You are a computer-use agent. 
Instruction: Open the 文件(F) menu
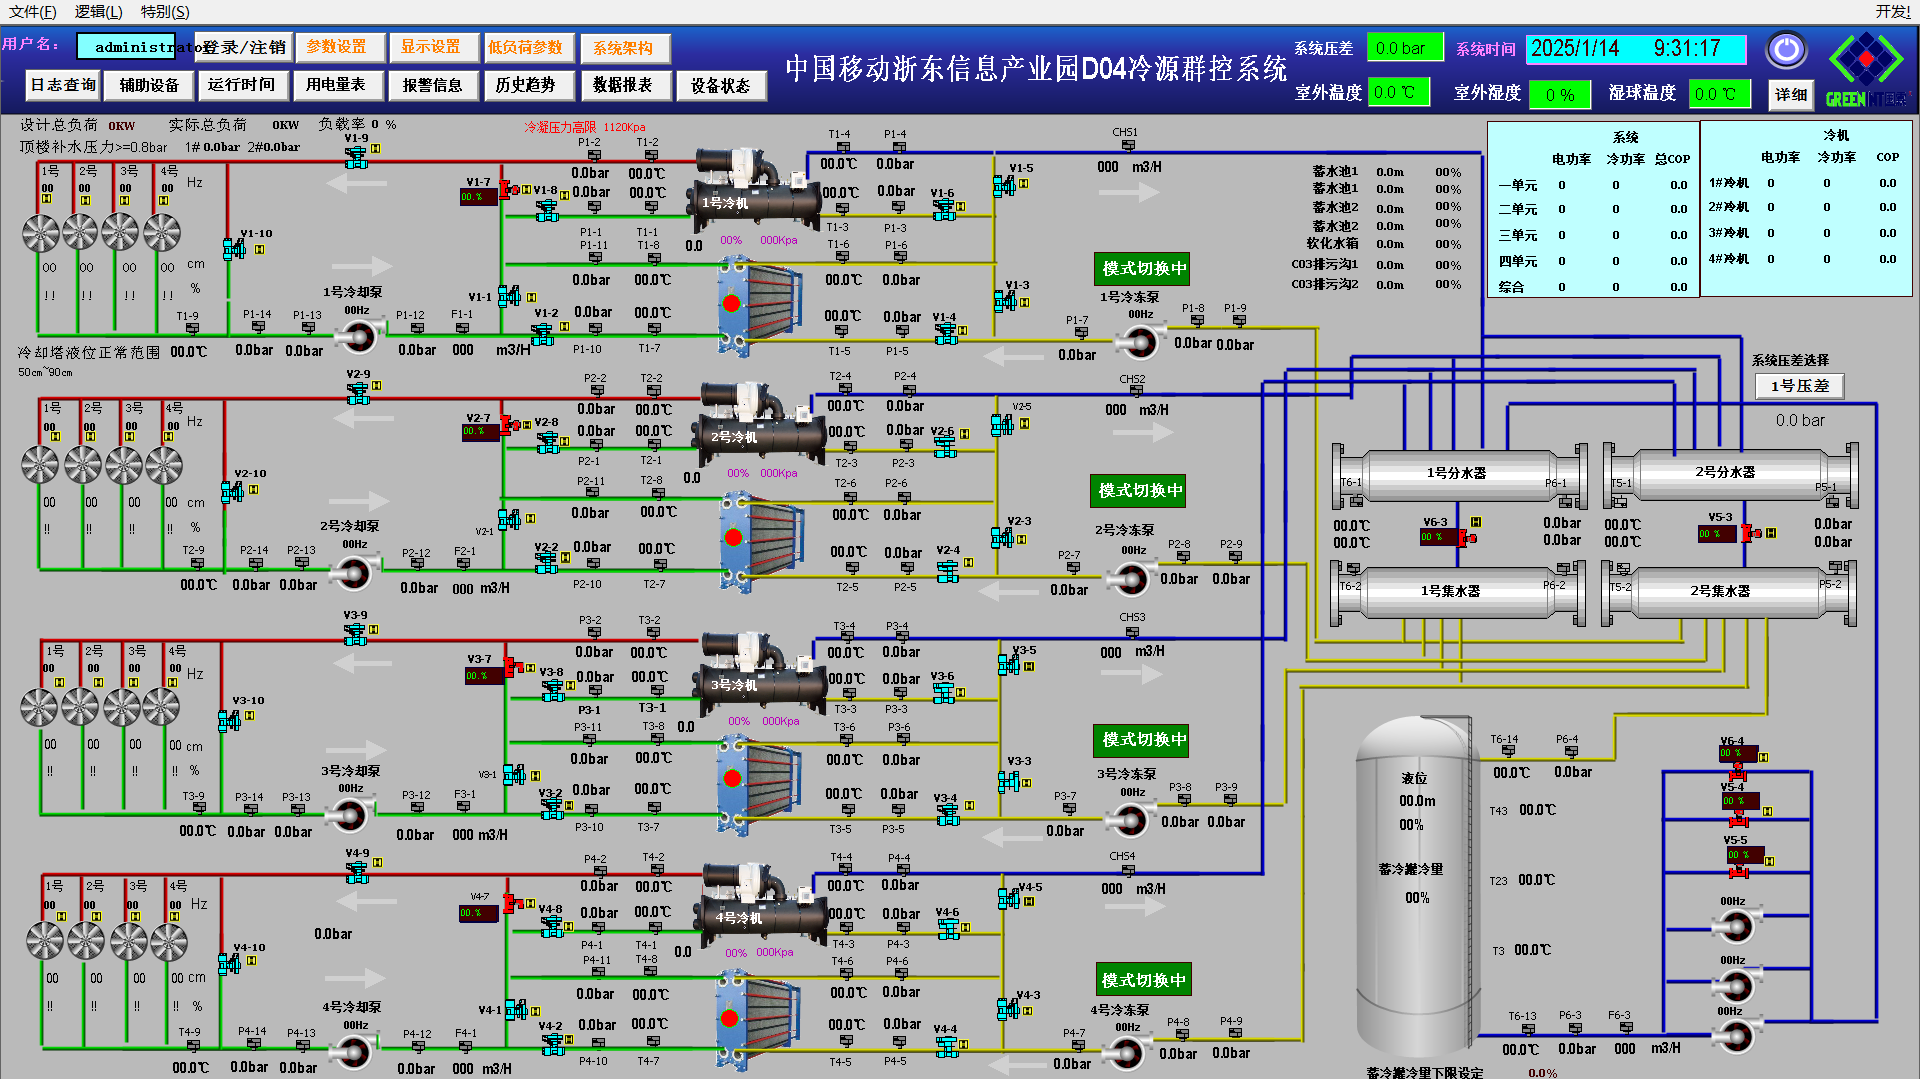click(x=32, y=11)
